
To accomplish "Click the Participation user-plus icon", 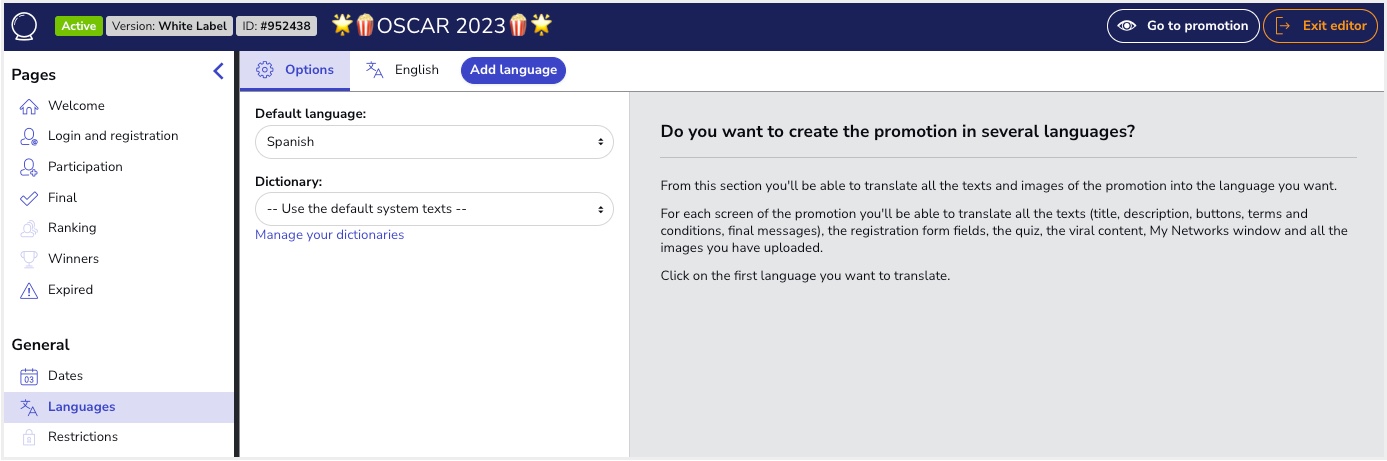I will tap(29, 167).
